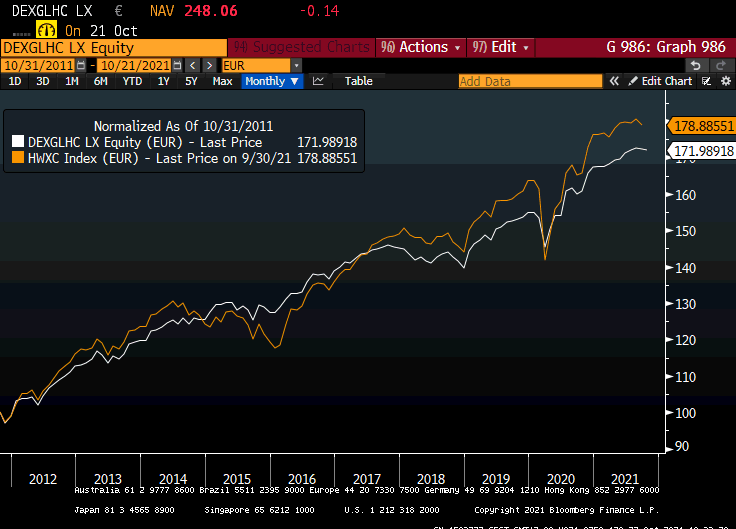The width and height of the screenshot is (736, 529).
Task: Open the end date calendar picker
Action: click(177, 66)
